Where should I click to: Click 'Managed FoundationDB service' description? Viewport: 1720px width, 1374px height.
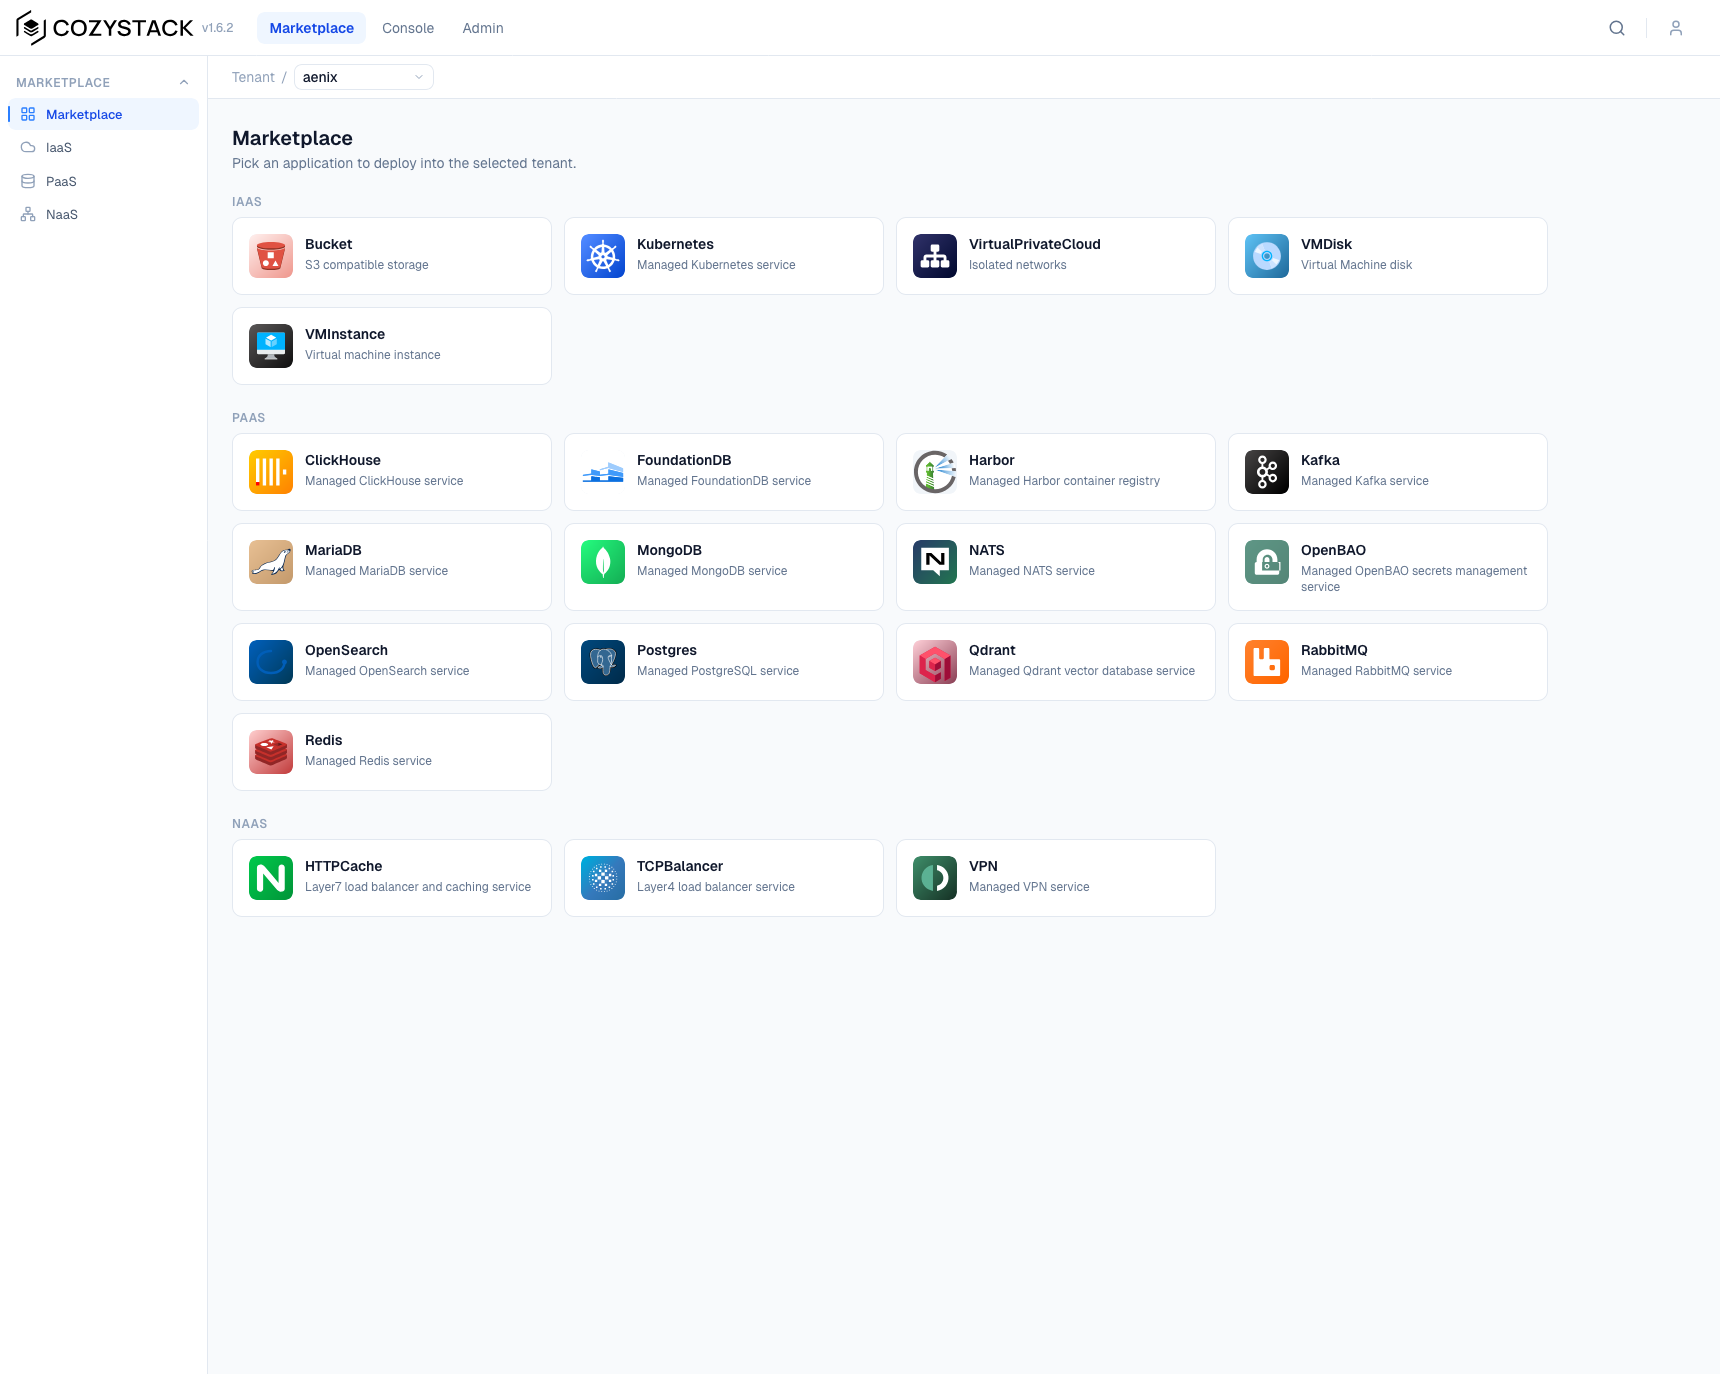(724, 481)
